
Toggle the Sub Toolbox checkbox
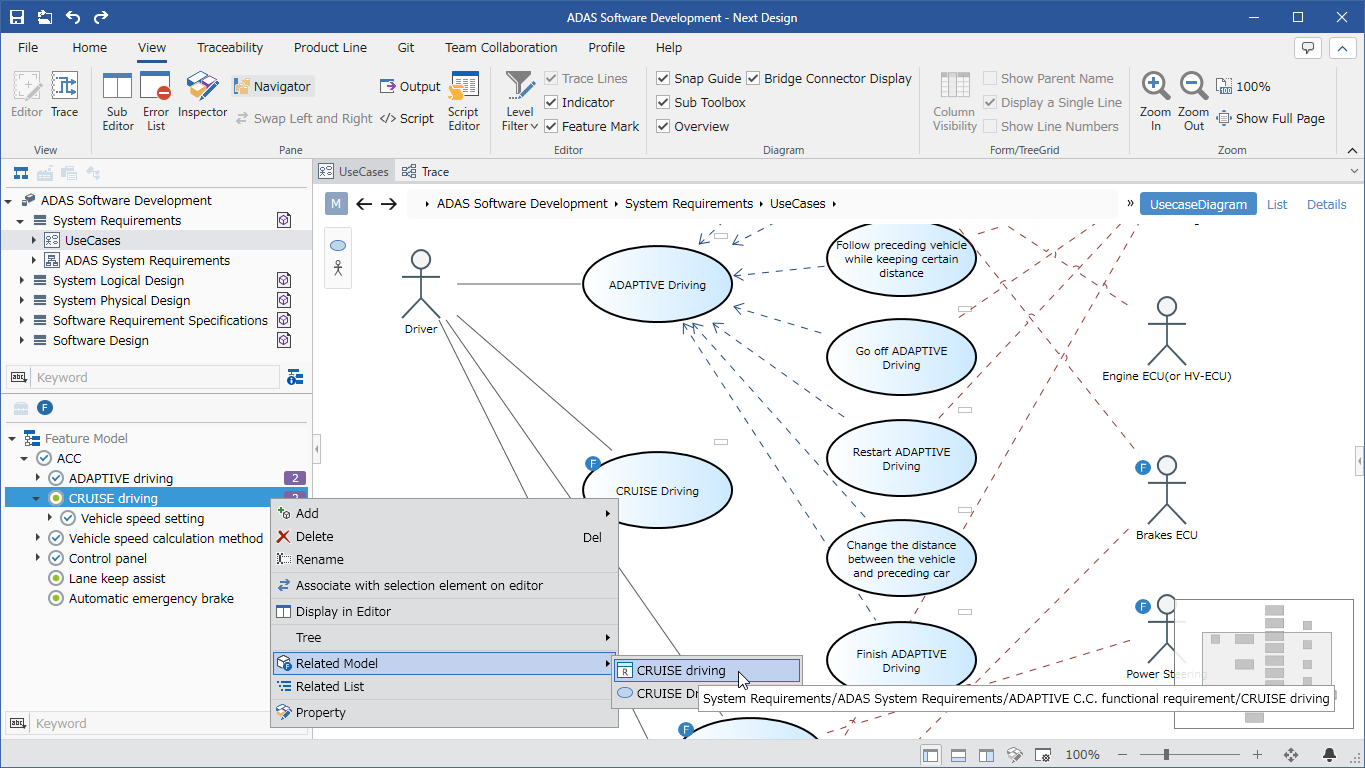pyautogui.click(x=663, y=102)
